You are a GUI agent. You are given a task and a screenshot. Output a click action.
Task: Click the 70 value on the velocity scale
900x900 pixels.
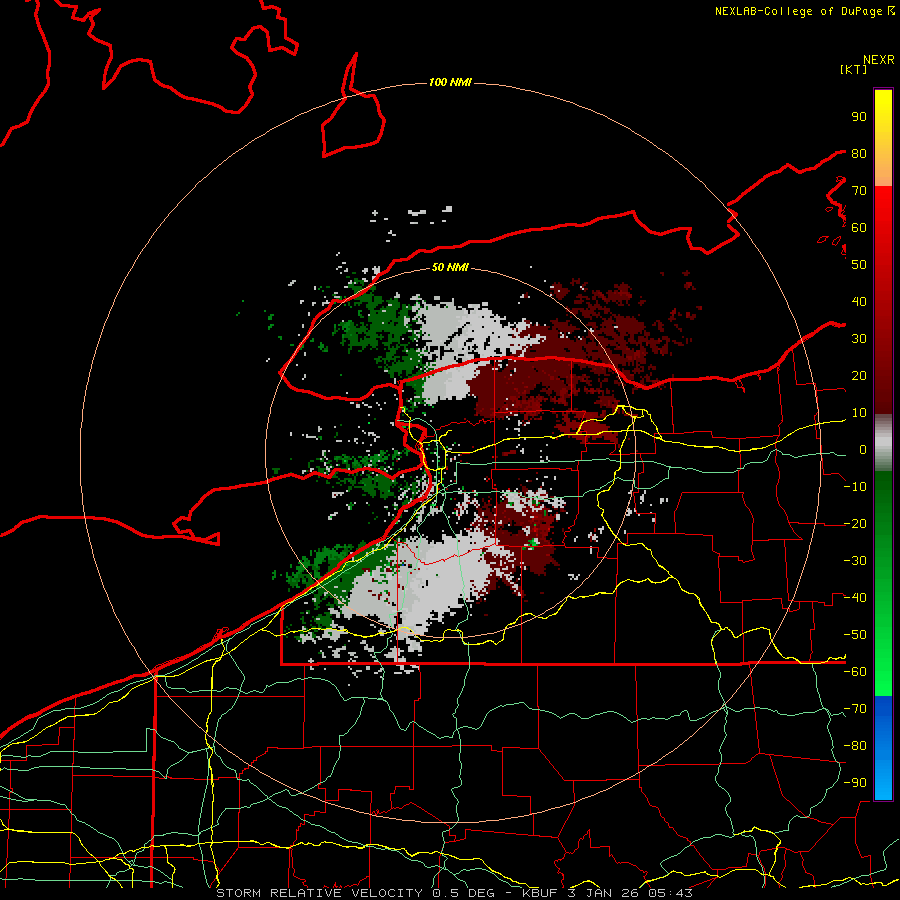pos(859,191)
